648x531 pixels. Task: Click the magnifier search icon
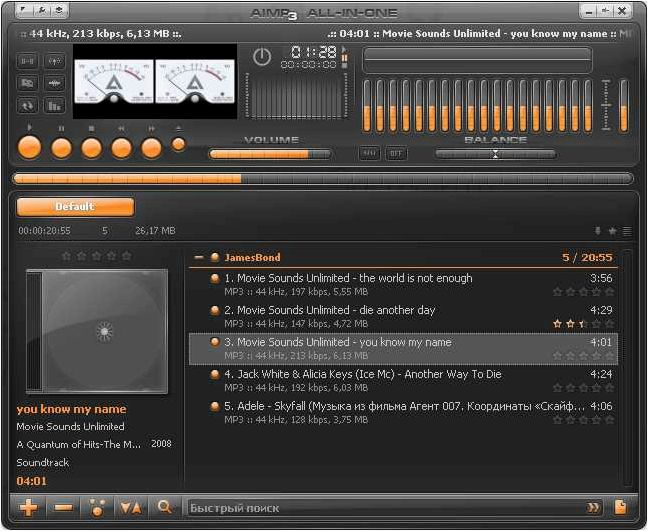(164, 507)
